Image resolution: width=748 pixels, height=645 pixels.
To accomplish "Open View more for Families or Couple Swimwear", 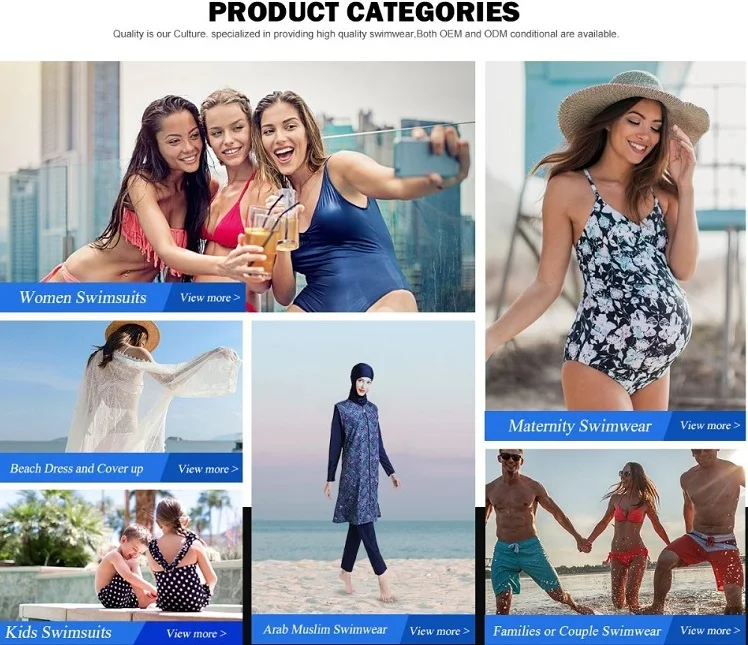I will pyautogui.click(x=710, y=631).
